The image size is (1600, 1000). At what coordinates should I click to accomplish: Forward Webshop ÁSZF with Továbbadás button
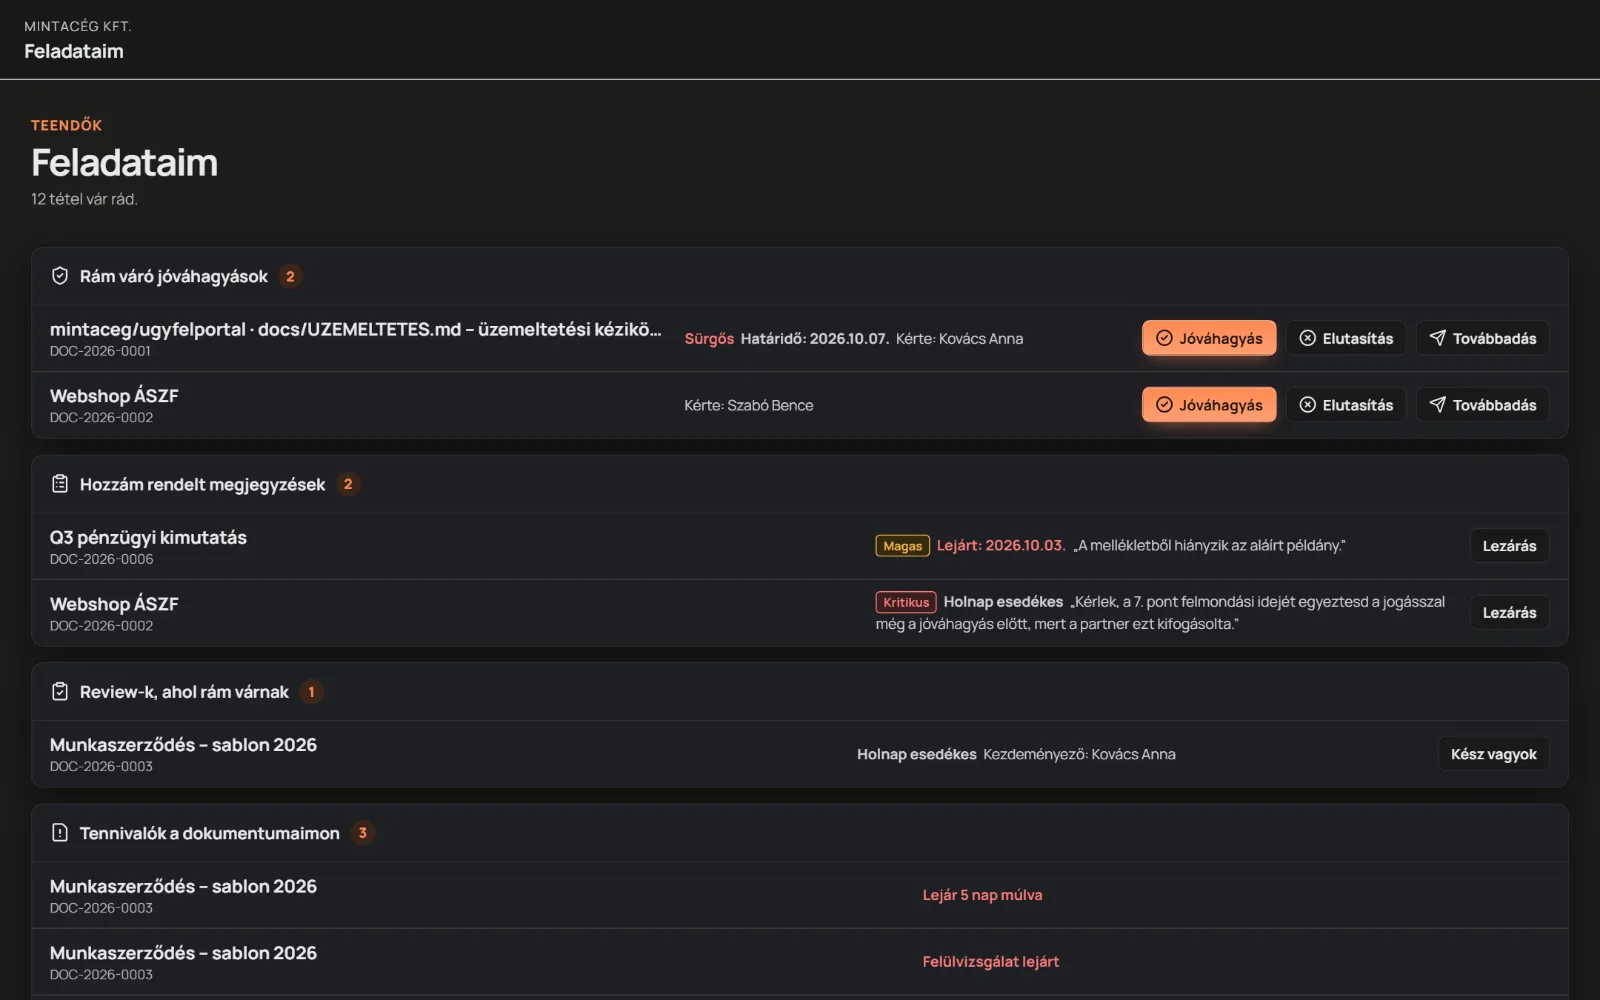point(1483,405)
